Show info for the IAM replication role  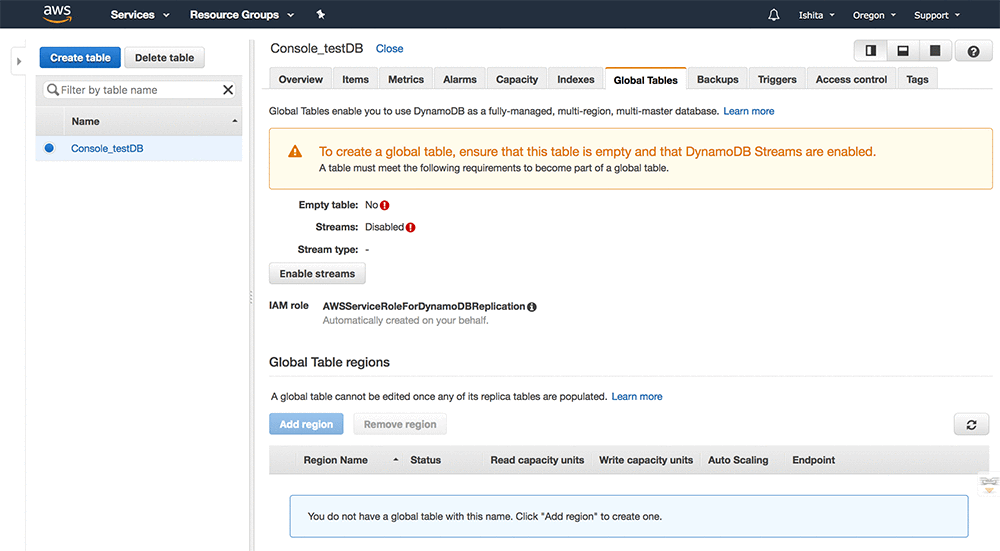click(x=532, y=307)
